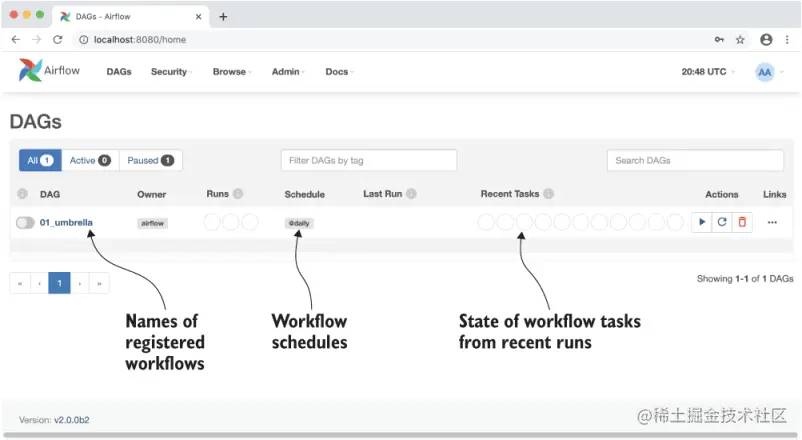Go to first page with « button
Screen dimensions: 802x440
20,283
